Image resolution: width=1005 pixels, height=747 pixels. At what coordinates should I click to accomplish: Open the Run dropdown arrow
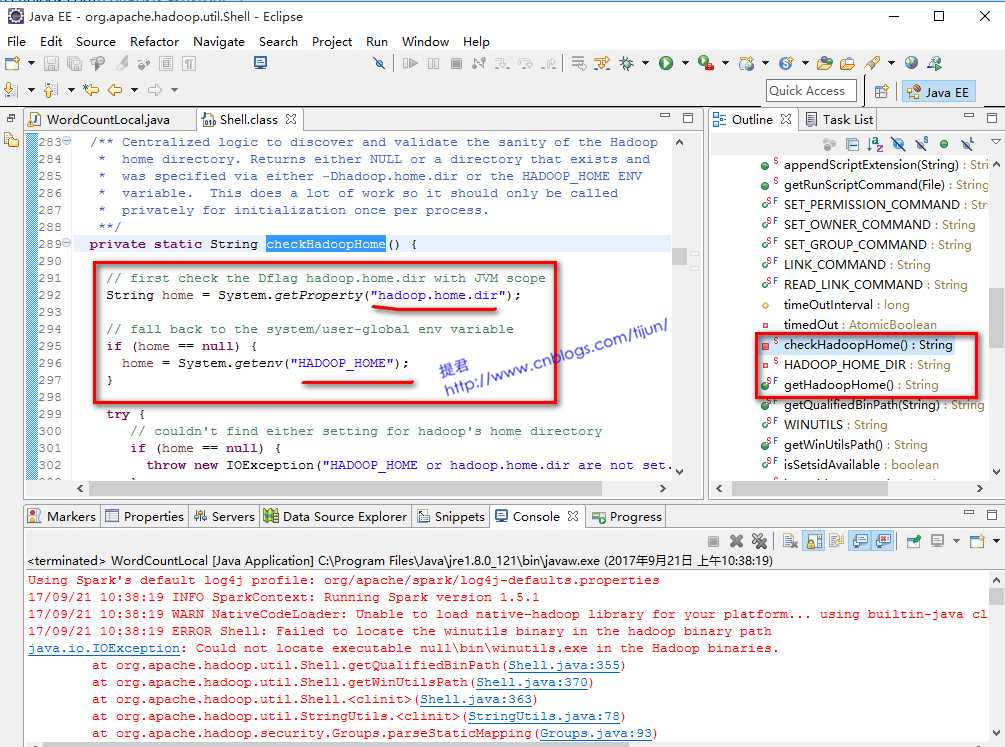[x=685, y=63]
